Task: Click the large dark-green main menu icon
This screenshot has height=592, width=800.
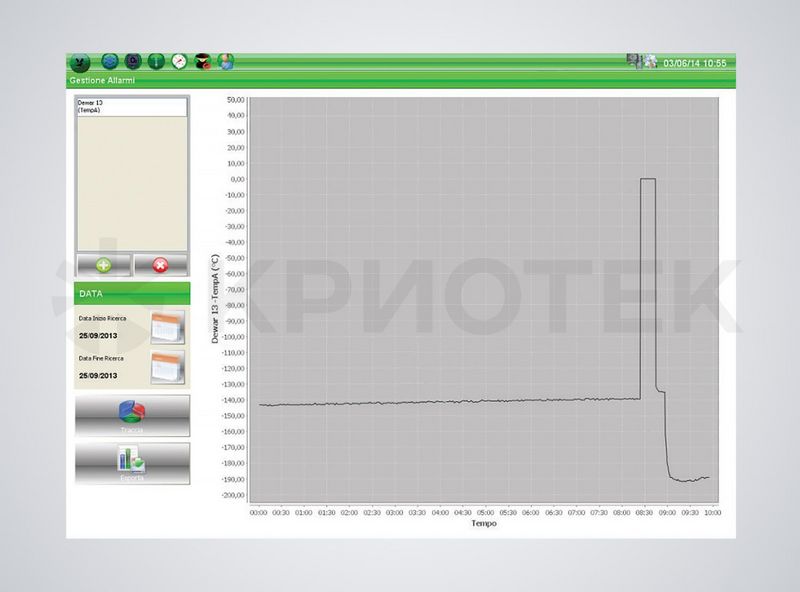Action: [x=80, y=63]
